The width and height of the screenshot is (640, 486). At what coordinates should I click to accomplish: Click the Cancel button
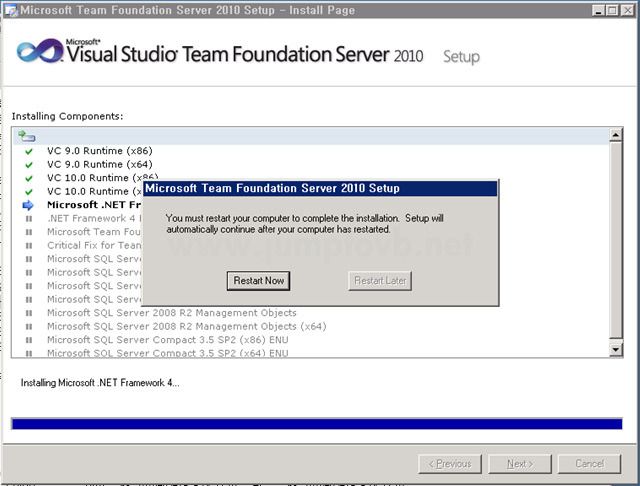click(x=590, y=464)
